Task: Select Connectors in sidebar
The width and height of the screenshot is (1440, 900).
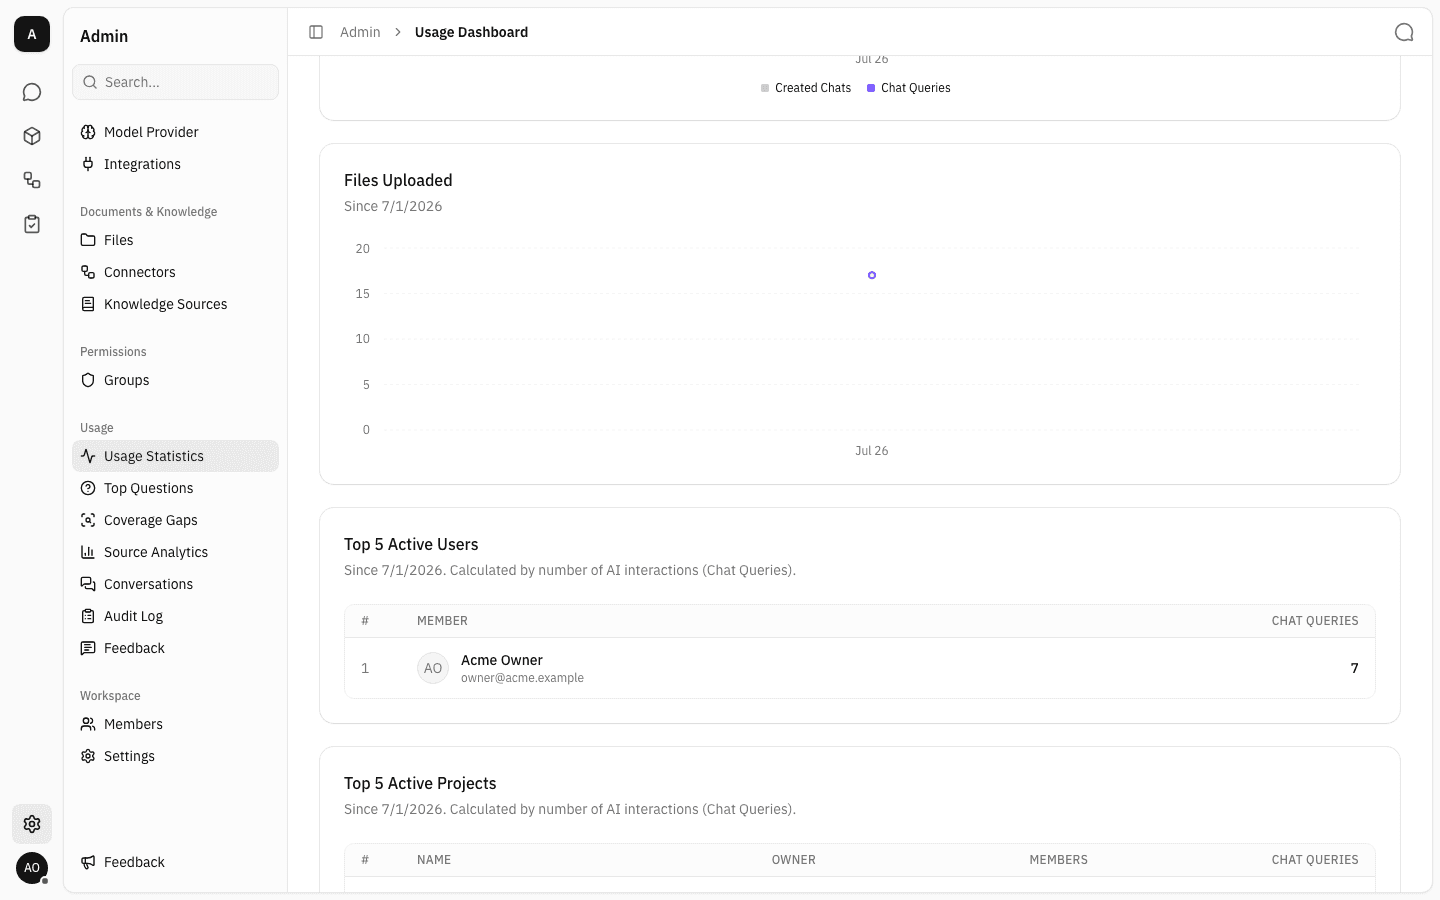Action: pos(175,272)
